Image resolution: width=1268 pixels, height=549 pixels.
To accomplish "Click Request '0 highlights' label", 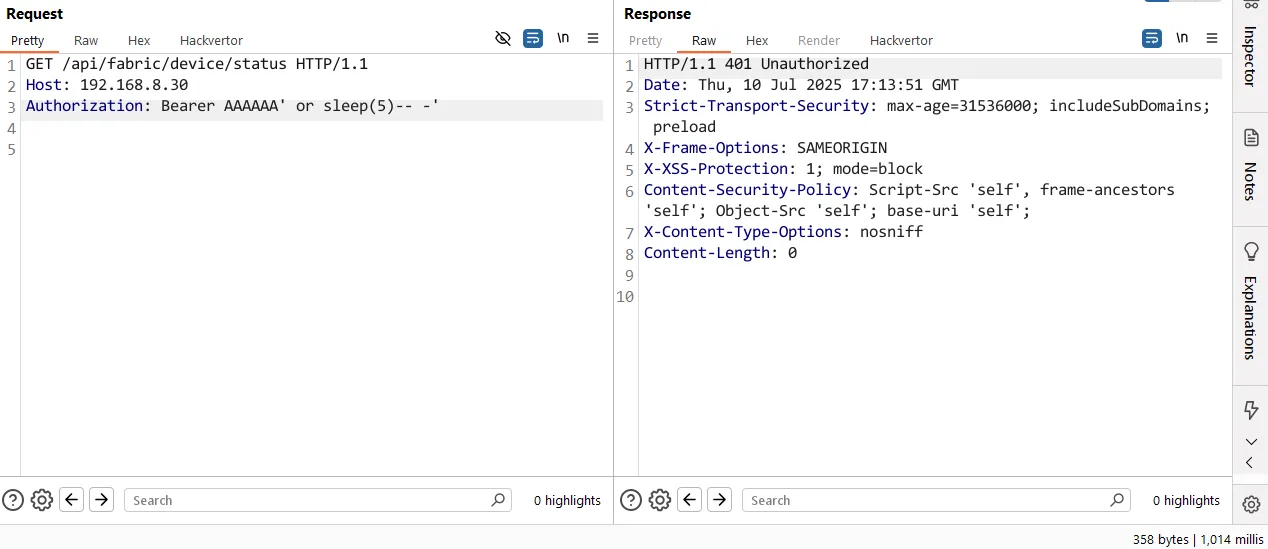I will [x=567, y=500].
